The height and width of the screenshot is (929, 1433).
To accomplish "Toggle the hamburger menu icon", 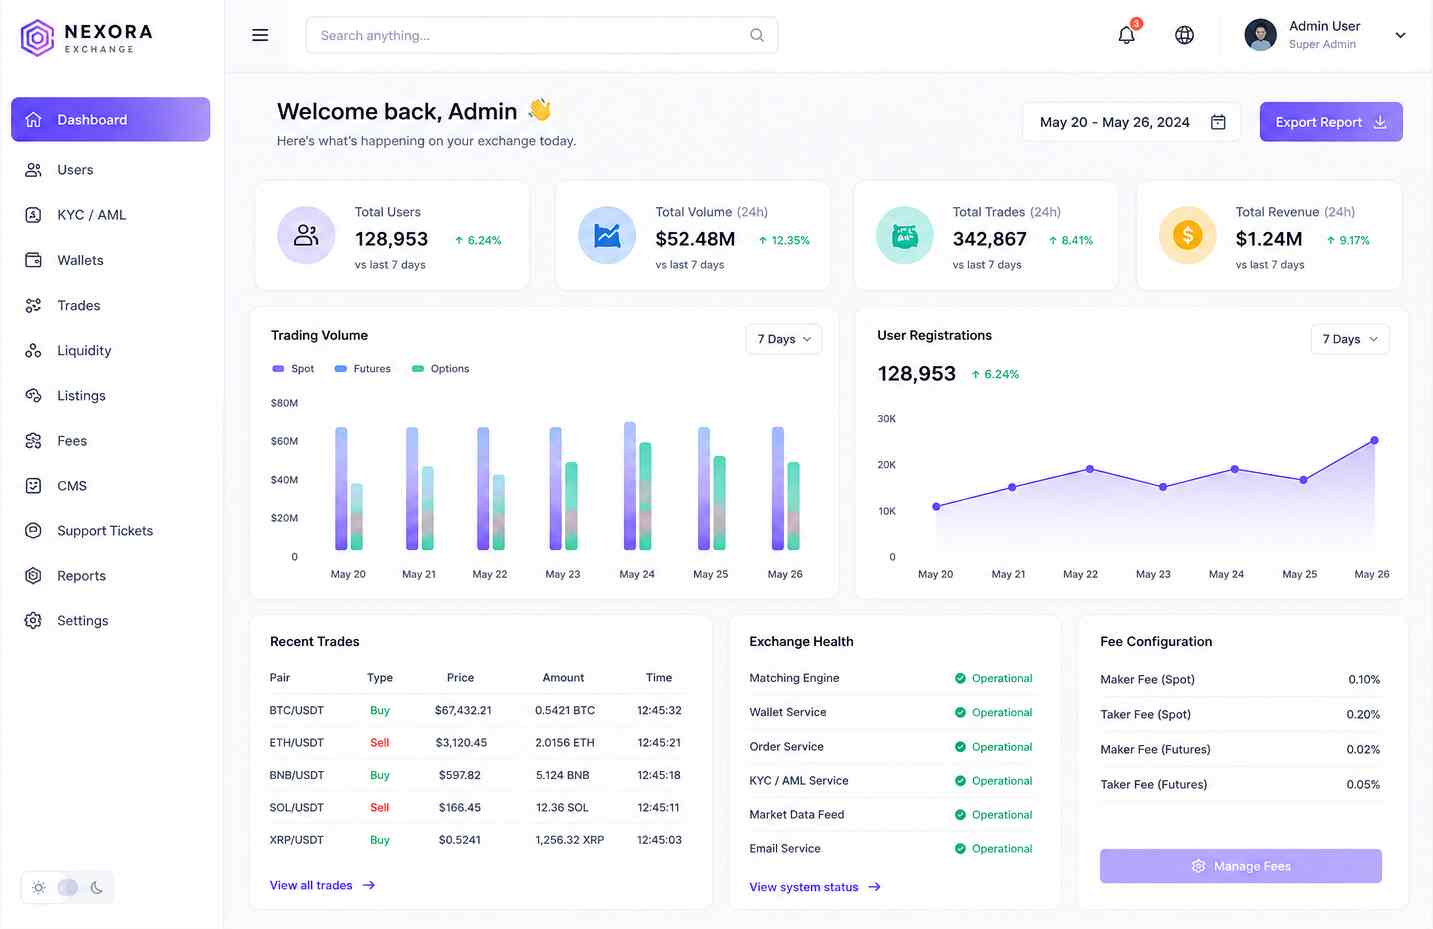I will 260,35.
